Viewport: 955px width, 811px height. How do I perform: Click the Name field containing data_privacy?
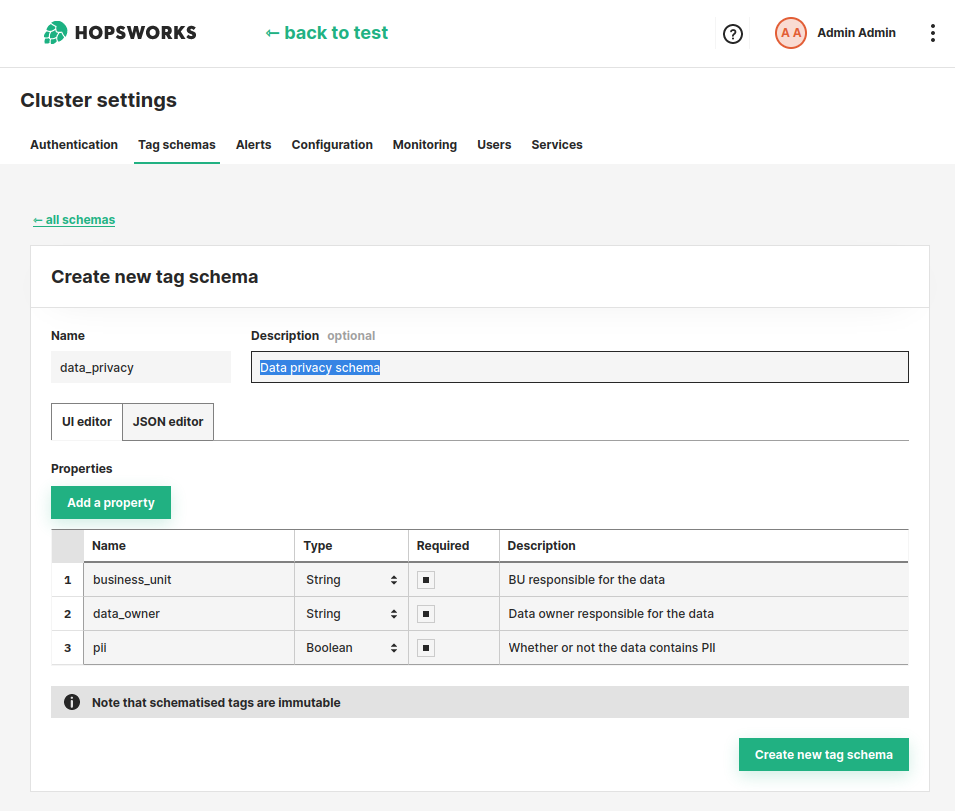coord(140,367)
